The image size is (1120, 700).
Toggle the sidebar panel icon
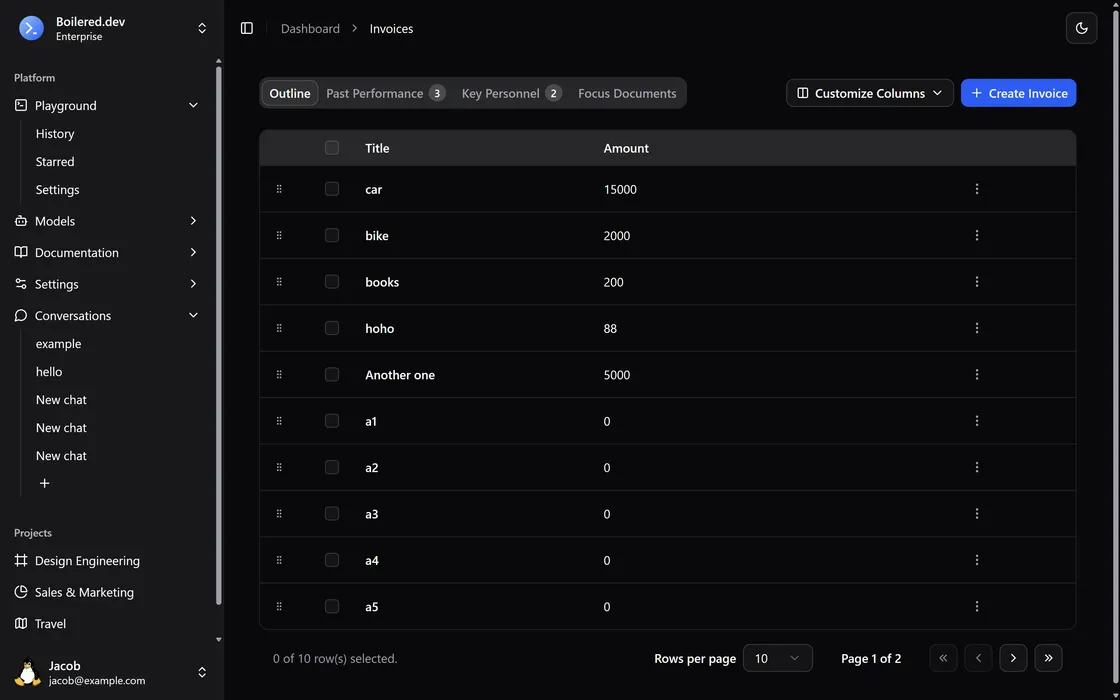click(247, 28)
